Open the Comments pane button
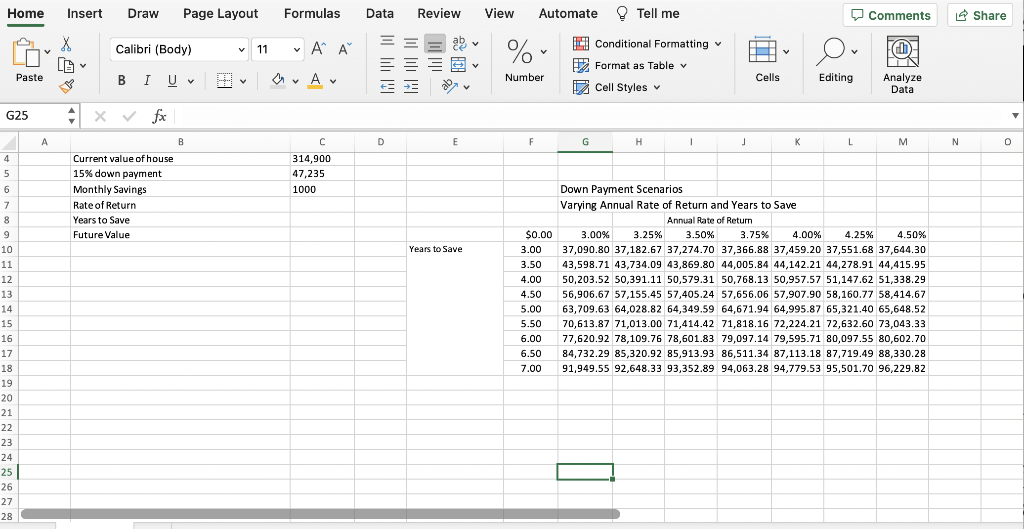 click(x=890, y=15)
